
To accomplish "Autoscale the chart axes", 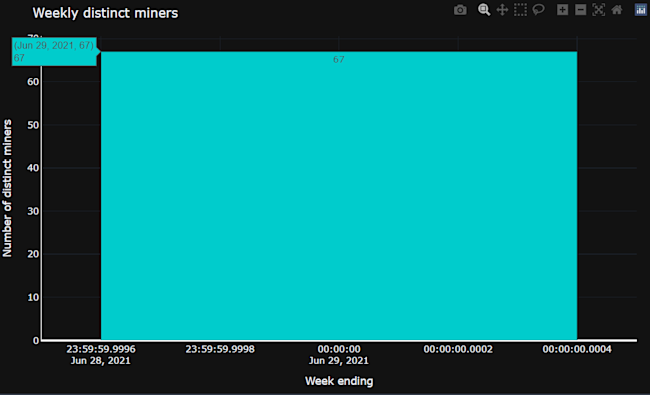I will point(599,10).
